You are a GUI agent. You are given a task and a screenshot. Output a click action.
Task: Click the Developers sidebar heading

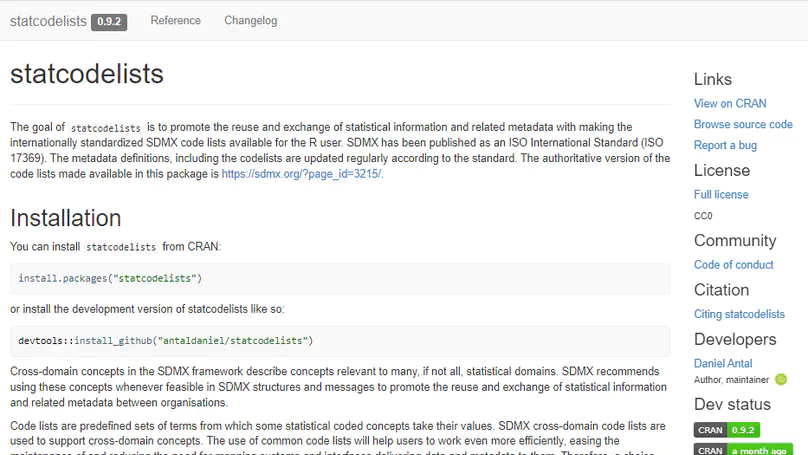(x=735, y=340)
